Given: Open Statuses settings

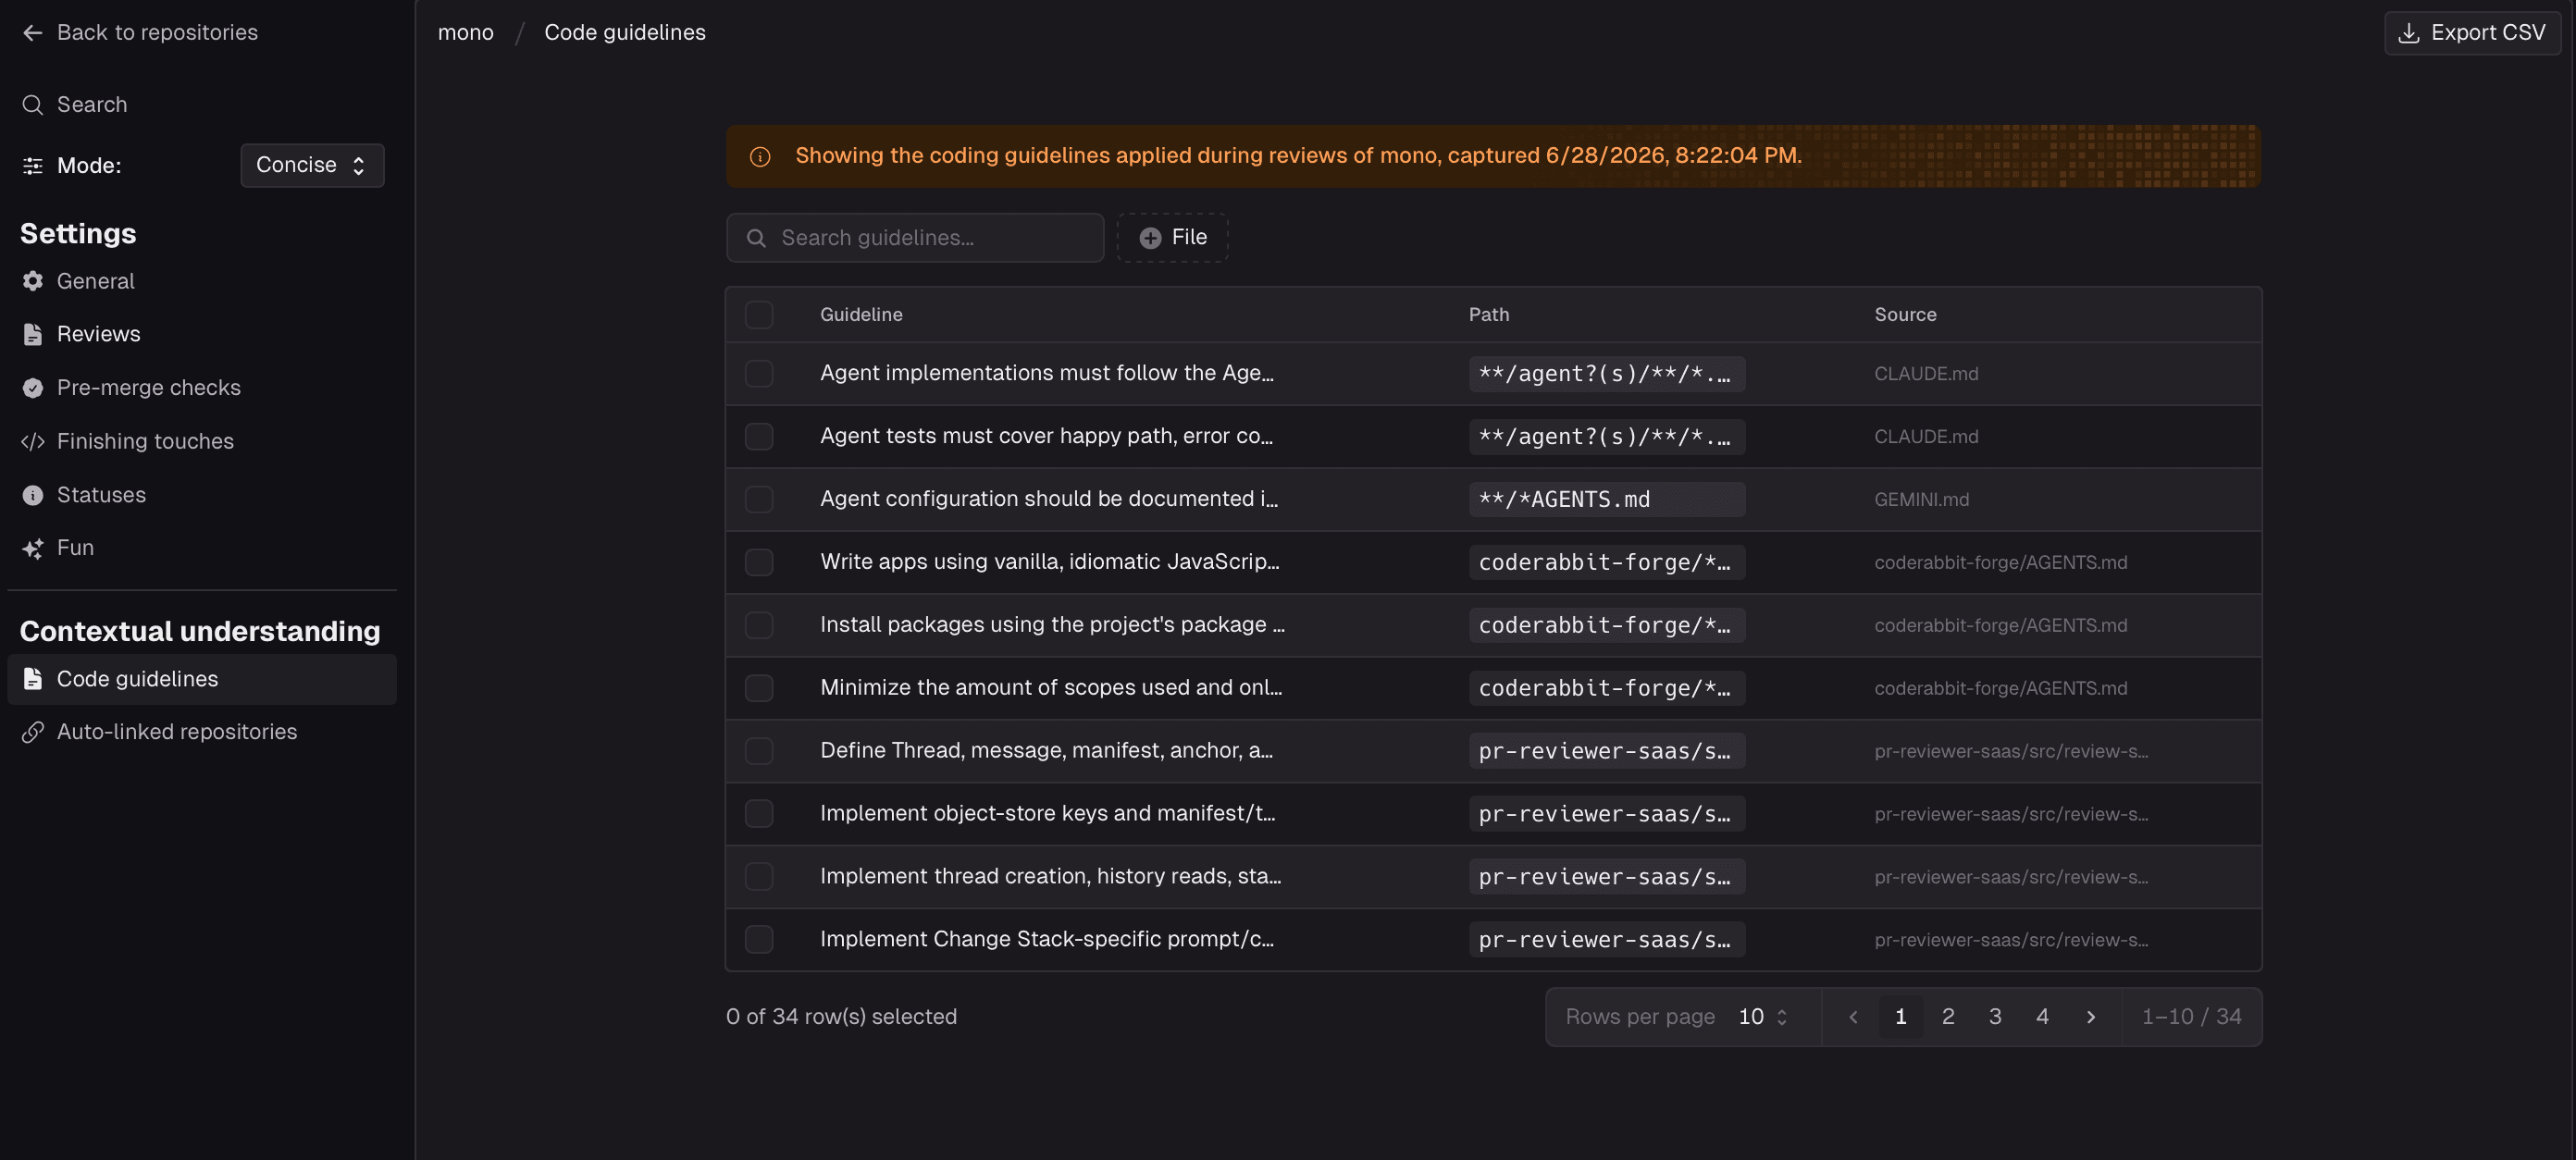Looking at the screenshot, I should click(202, 496).
